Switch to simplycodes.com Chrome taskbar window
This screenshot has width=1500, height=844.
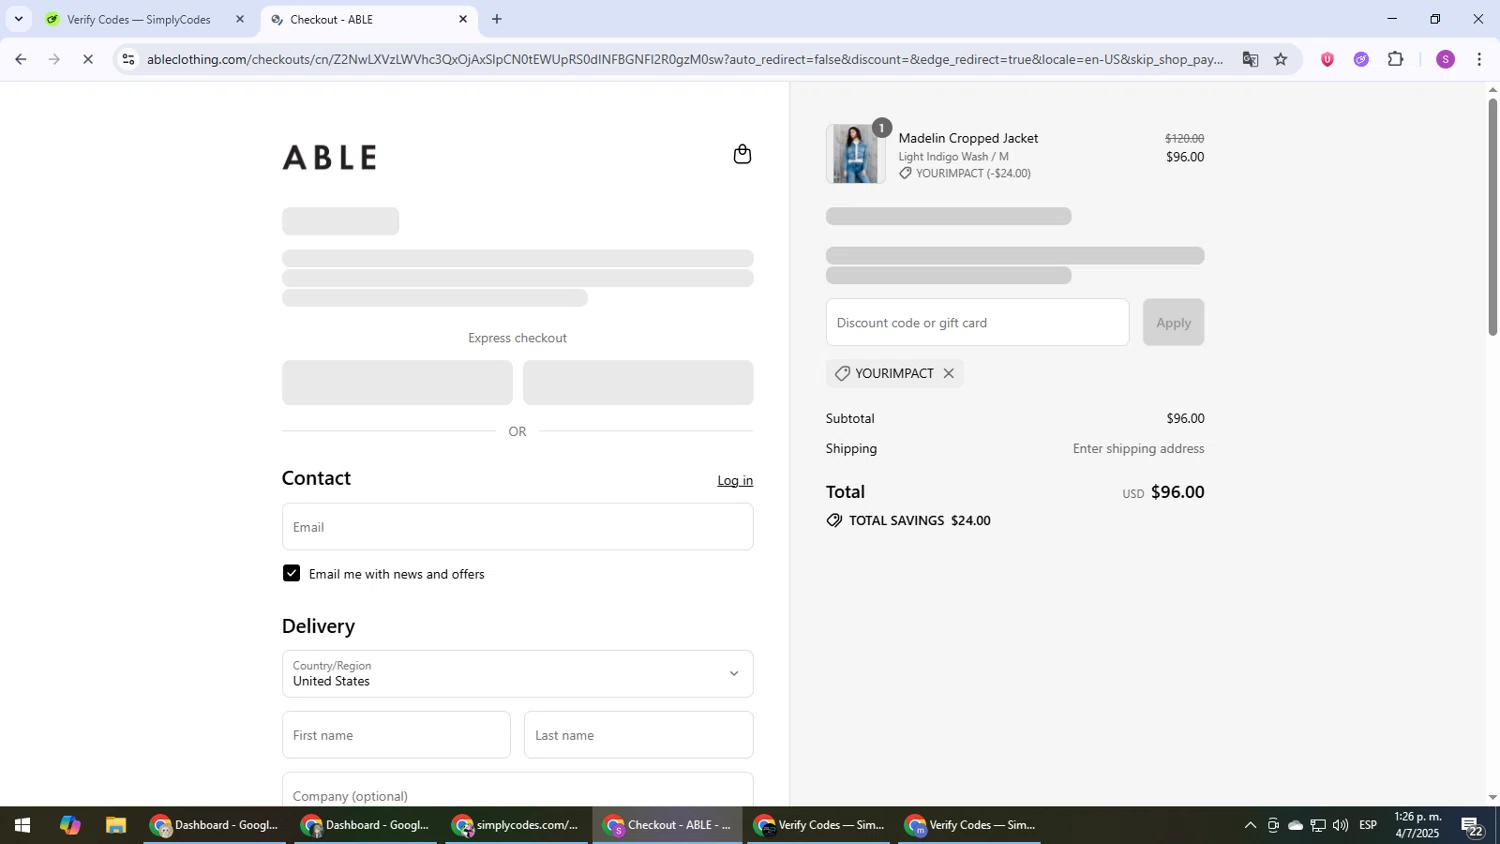[515, 826]
